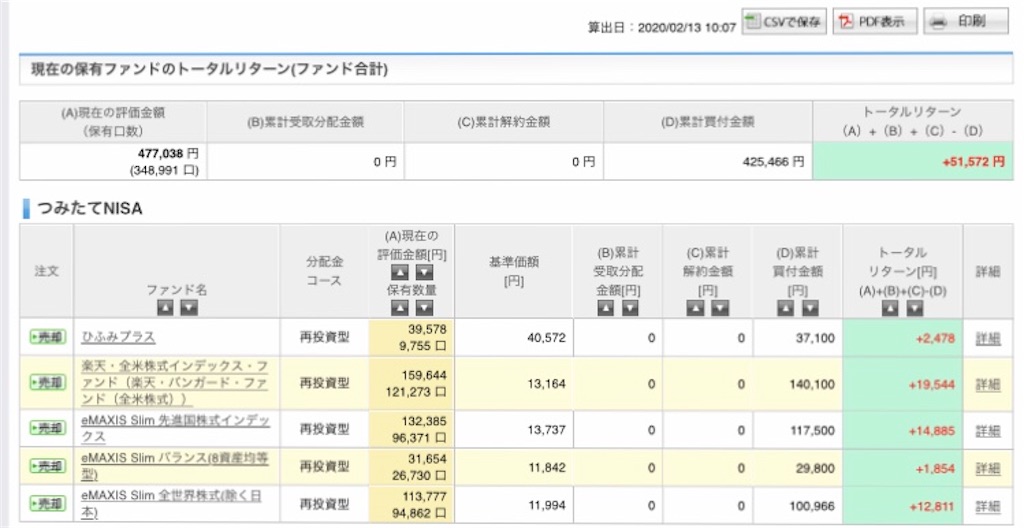Sort 累計解約金額 column descending
Image resolution: width=1024 pixels, height=528 pixels.
[x=720, y=308]
